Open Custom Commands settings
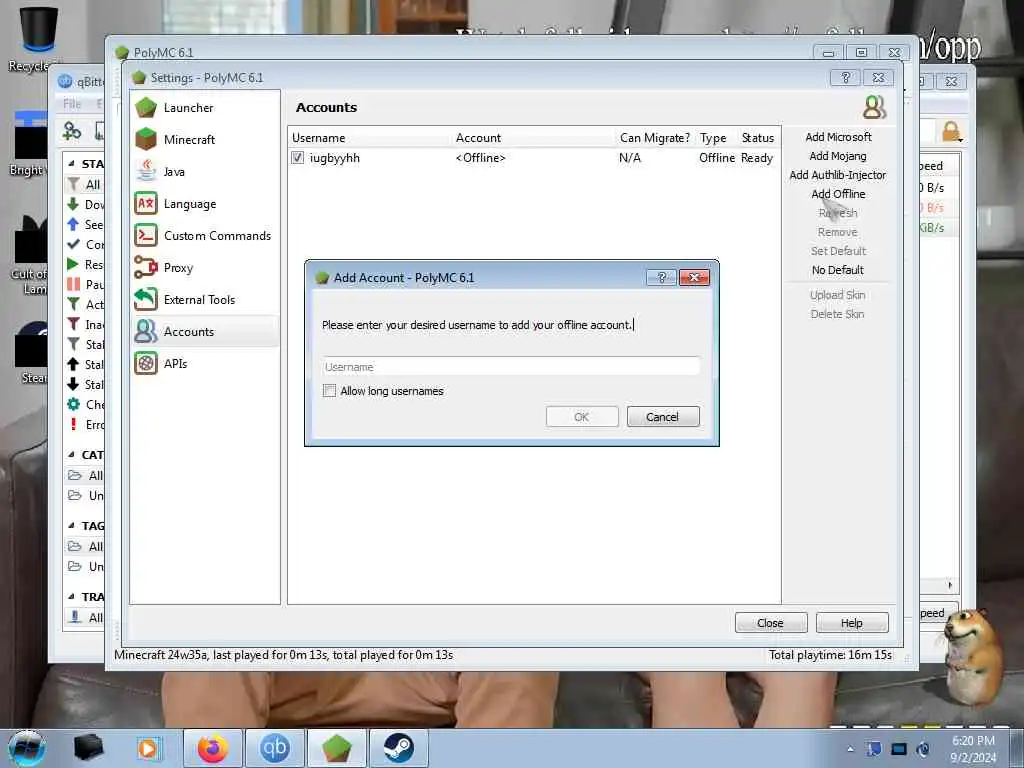Screen dimensions: 1024x768 pyautogui.click(x=204, y=236)
